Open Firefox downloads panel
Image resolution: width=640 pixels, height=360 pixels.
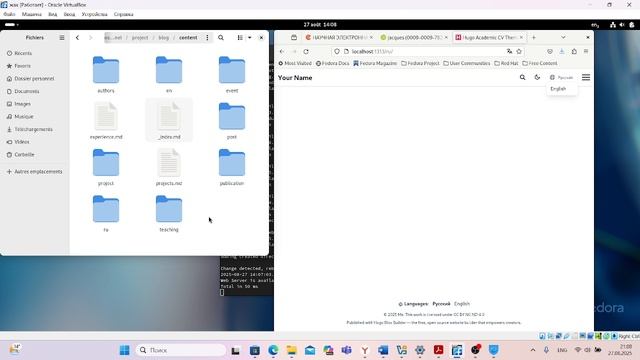point(562,51)
